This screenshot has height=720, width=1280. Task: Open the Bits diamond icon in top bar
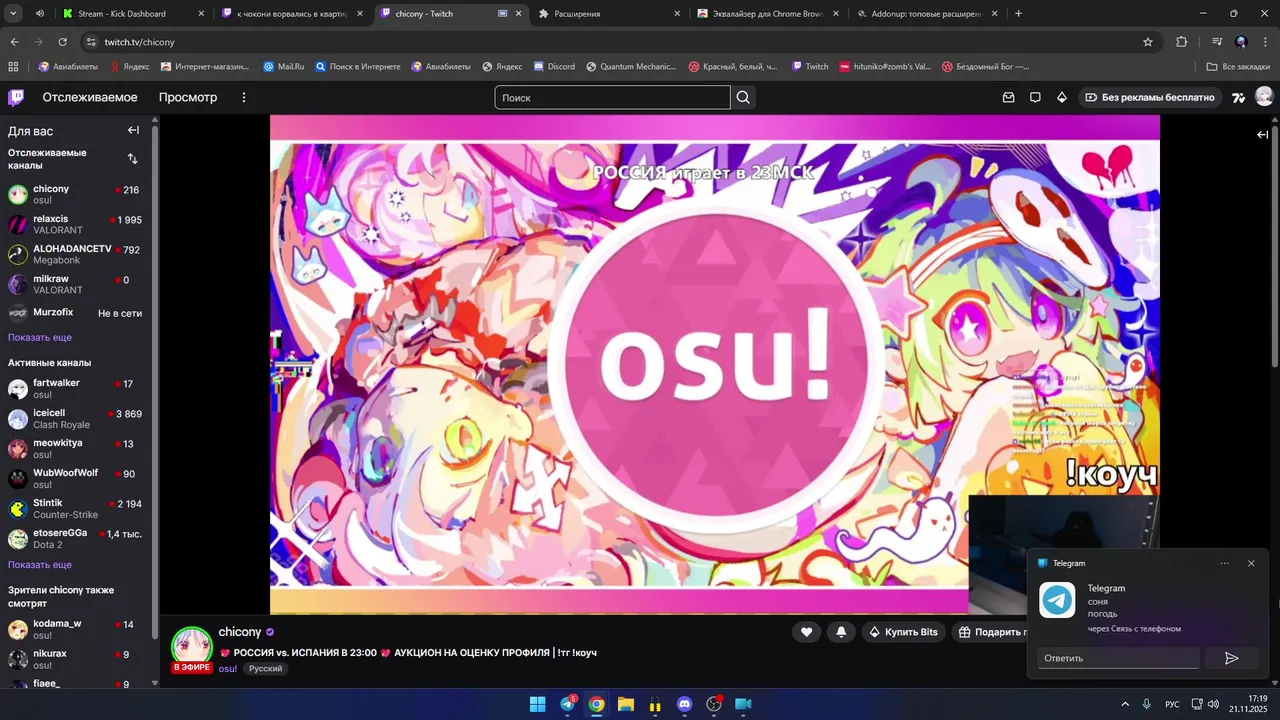[1062, 97]
